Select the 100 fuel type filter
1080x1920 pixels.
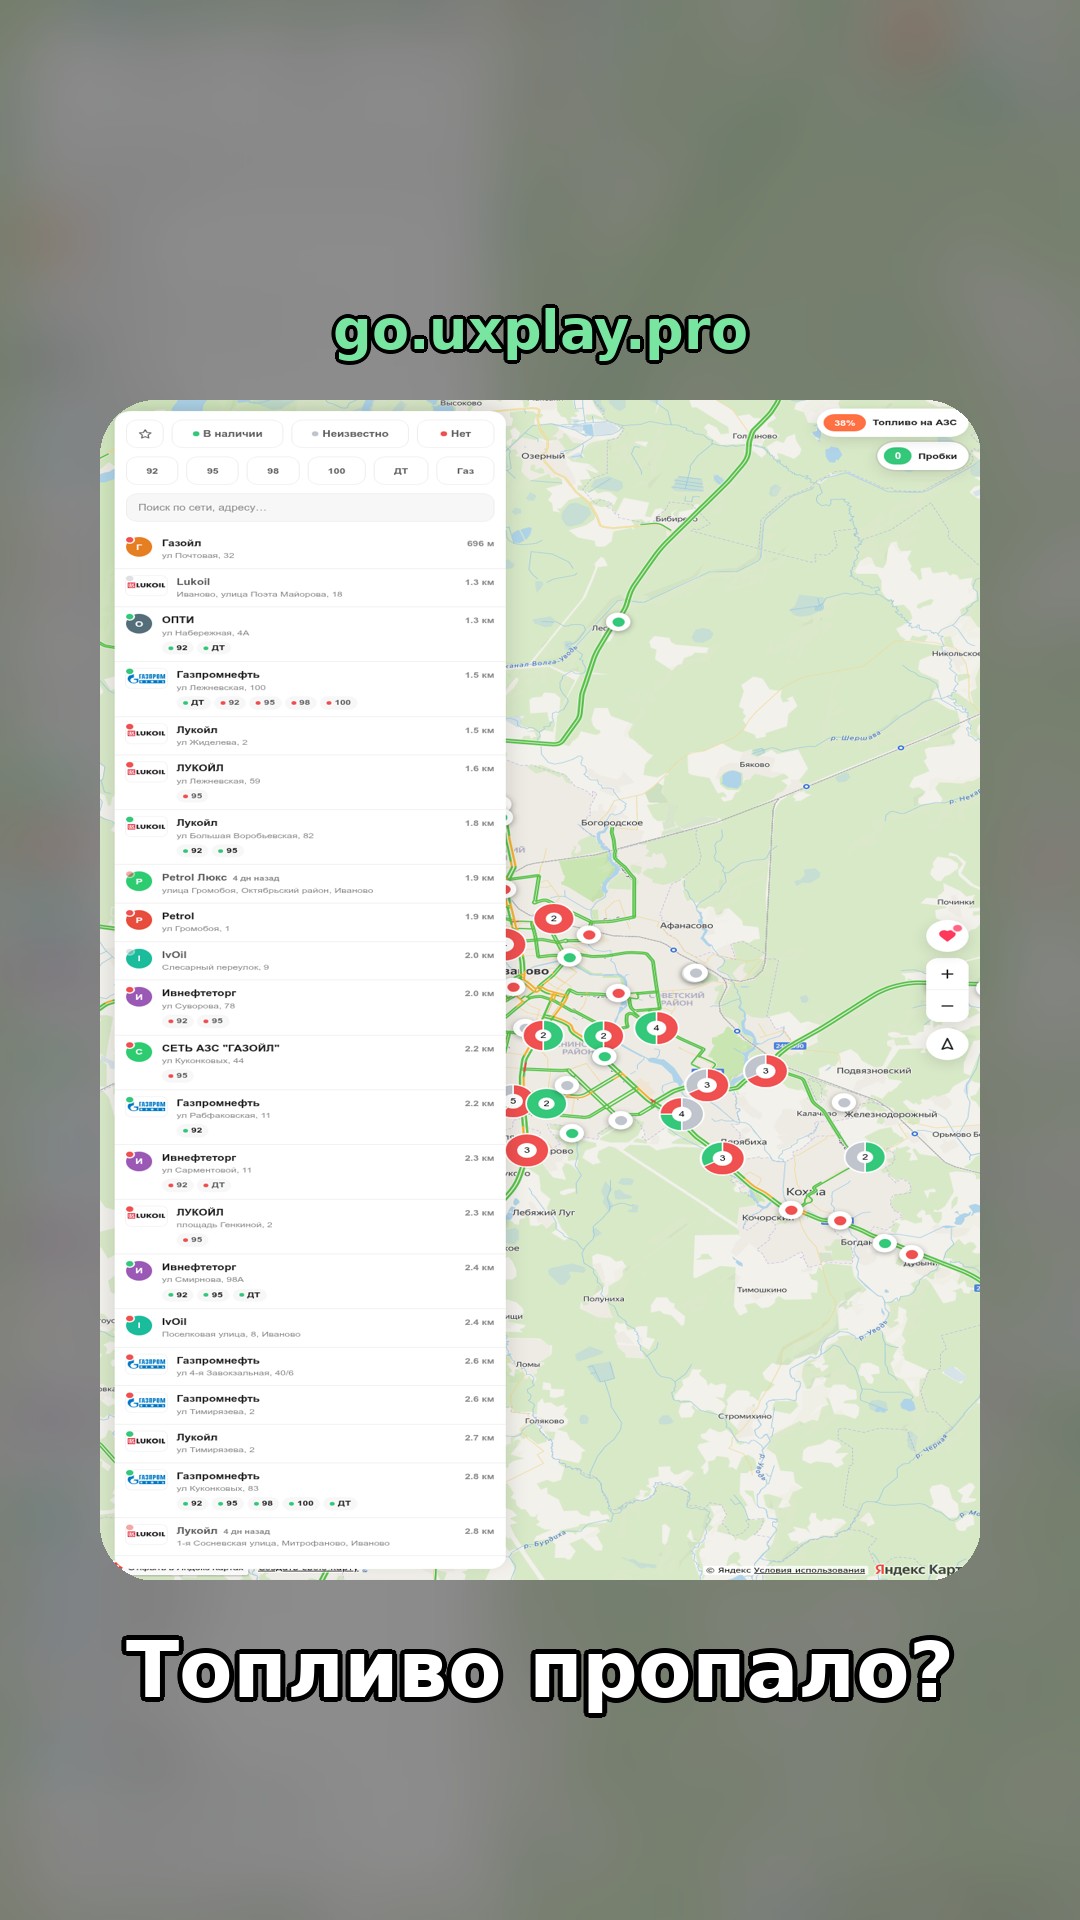336,471
